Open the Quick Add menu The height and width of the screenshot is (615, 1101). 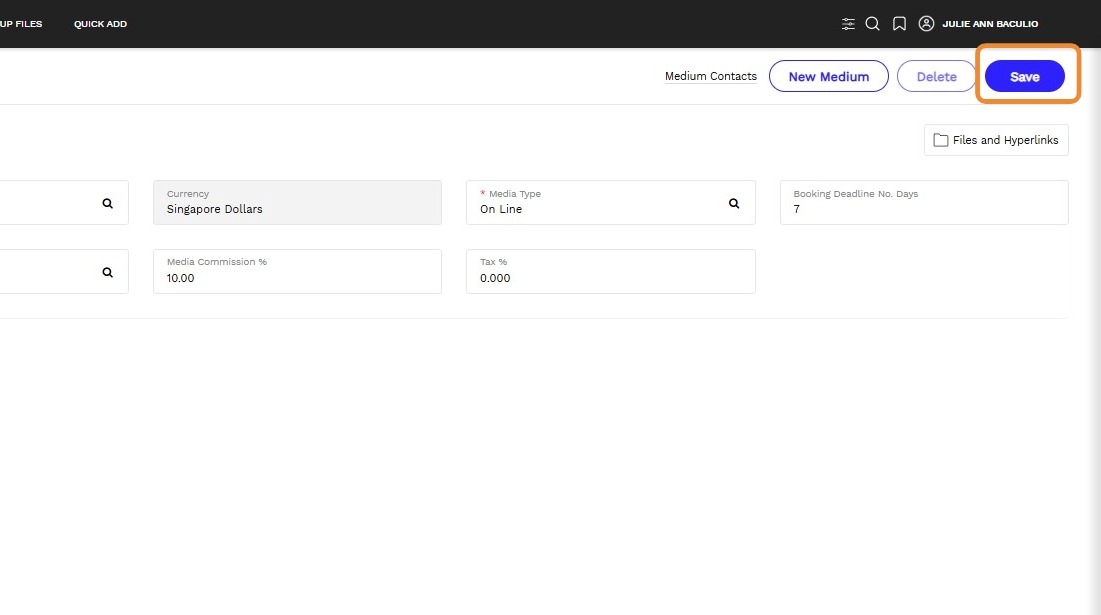click(100, 24)
